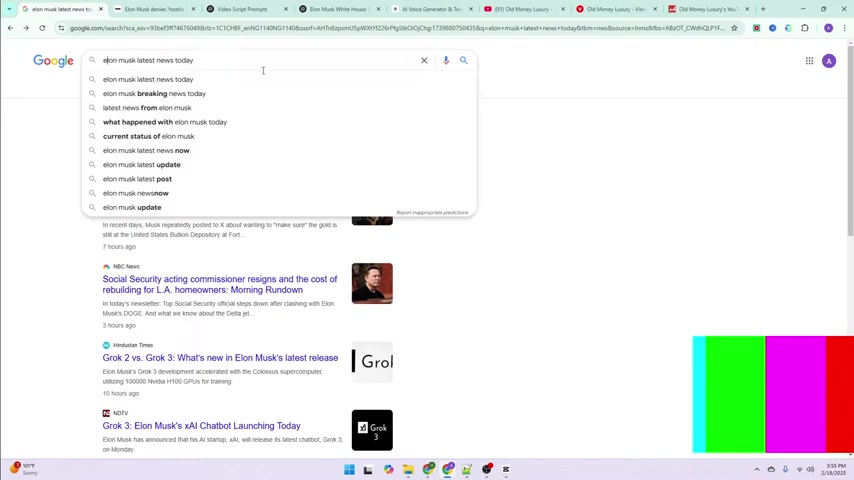Viewport: 854px width, 480px height.
Task: Open Chrome three-dot menu
Action: point(844,28)
